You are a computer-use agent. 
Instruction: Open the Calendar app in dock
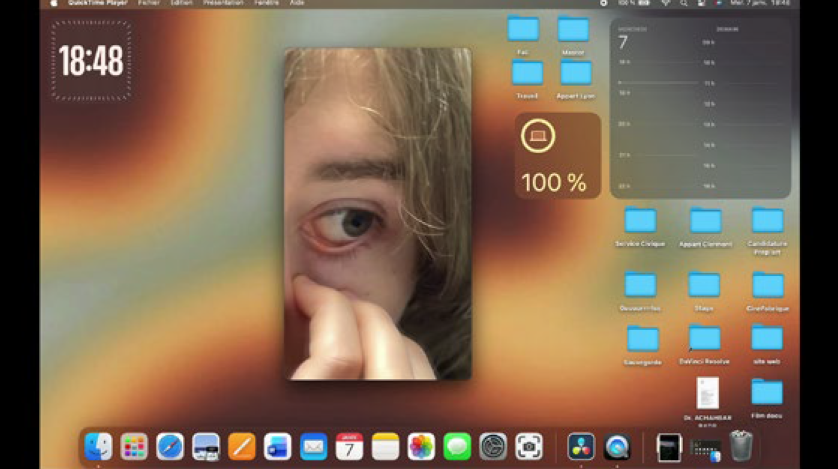[x=349, y=446]
